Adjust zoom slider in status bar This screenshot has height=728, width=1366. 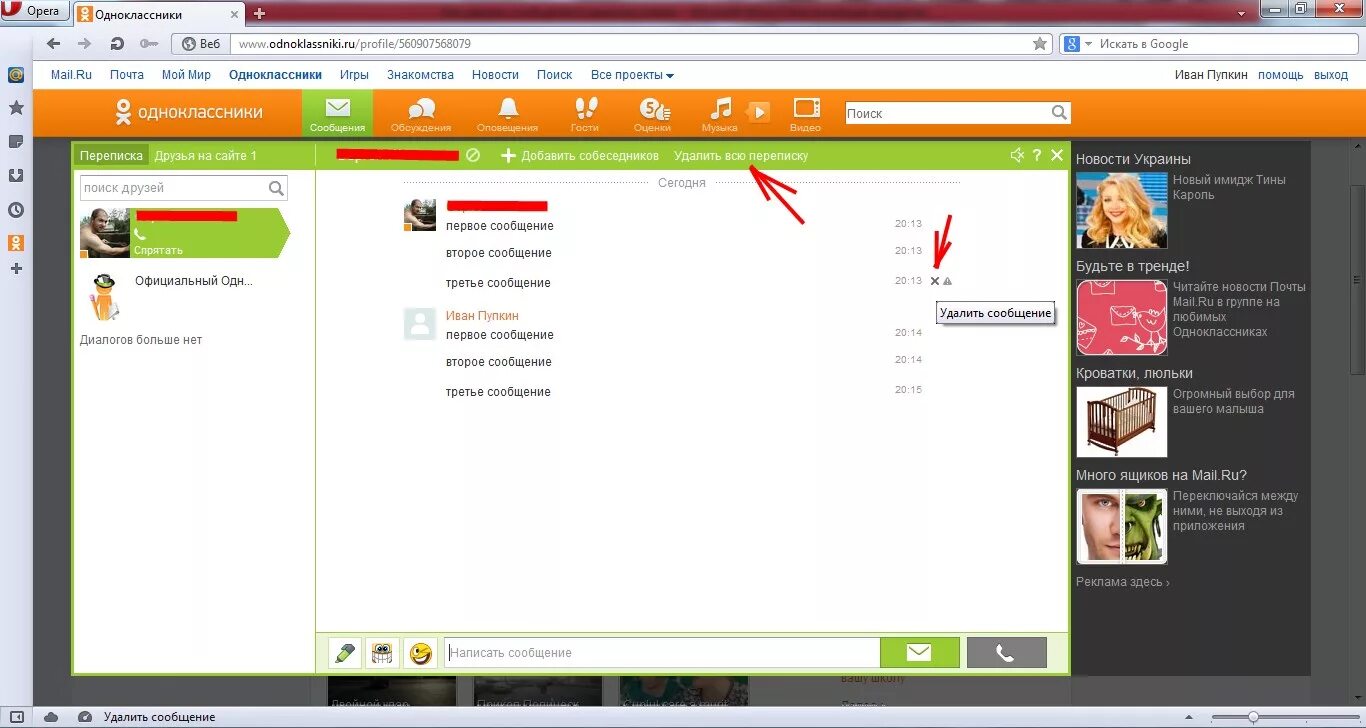[1253, 717]
